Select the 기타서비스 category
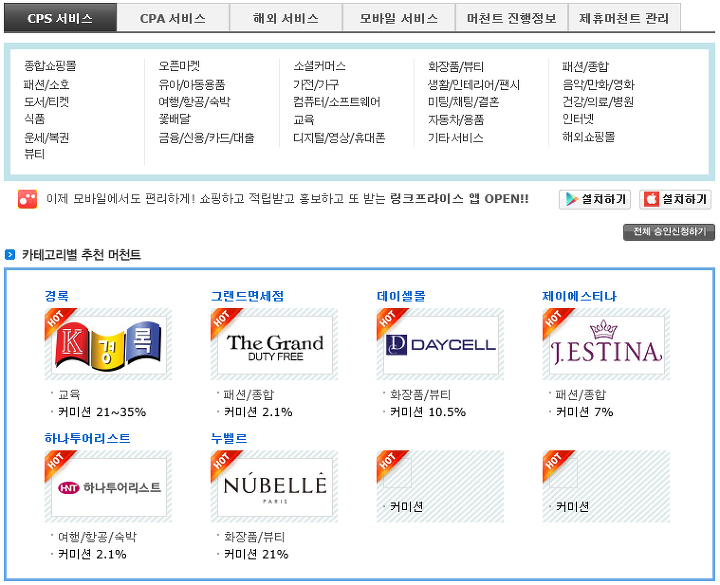 coord(456,137)
